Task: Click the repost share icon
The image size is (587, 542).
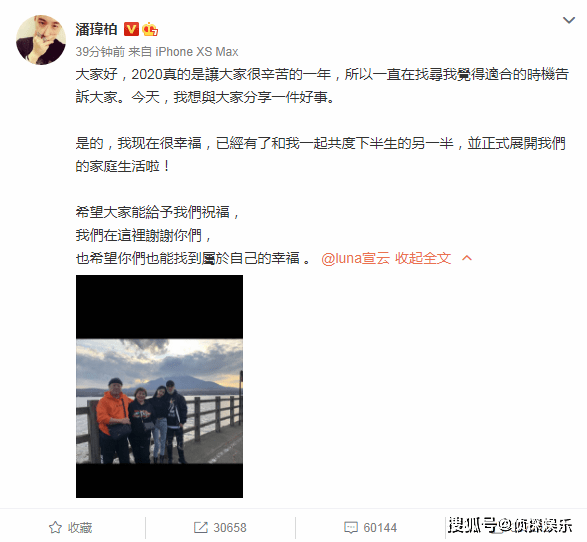Action: point(201,527)
